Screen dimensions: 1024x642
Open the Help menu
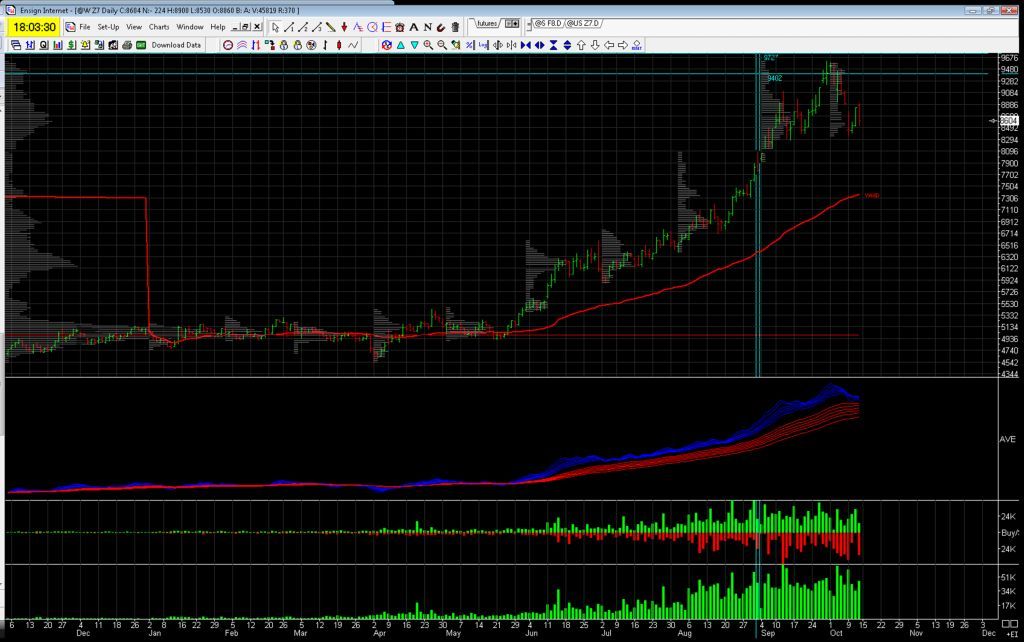point(217,27)
